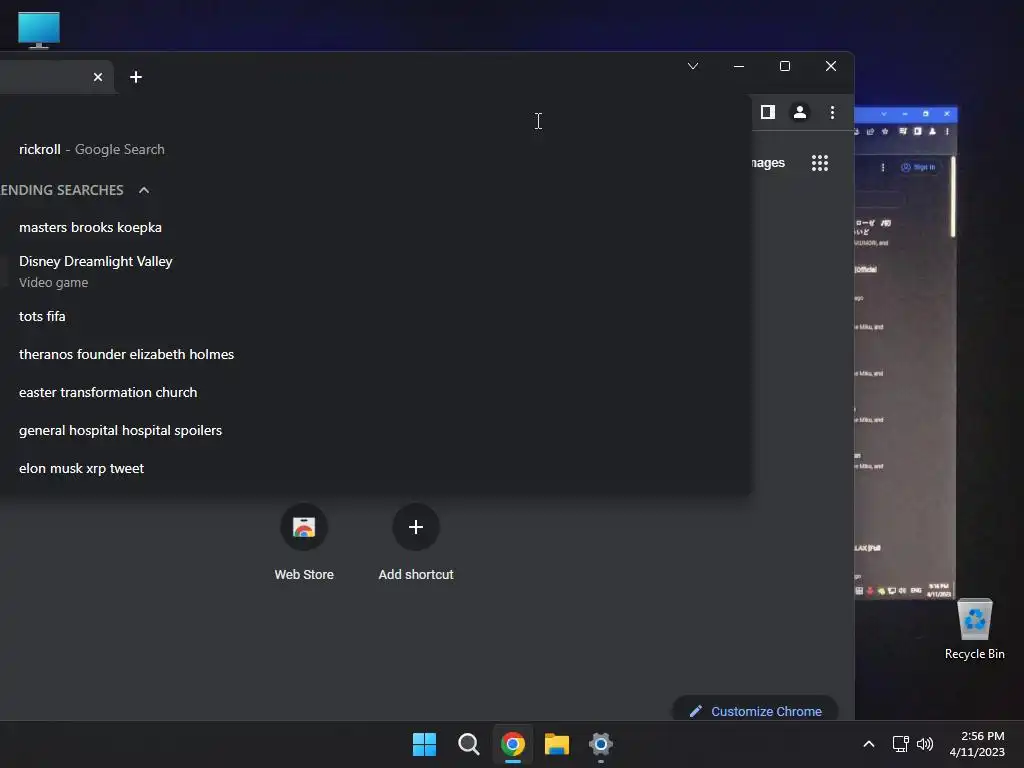Open the Recycle Bin on the desktop
This screenshot has height=768, width=1024.
974,628
